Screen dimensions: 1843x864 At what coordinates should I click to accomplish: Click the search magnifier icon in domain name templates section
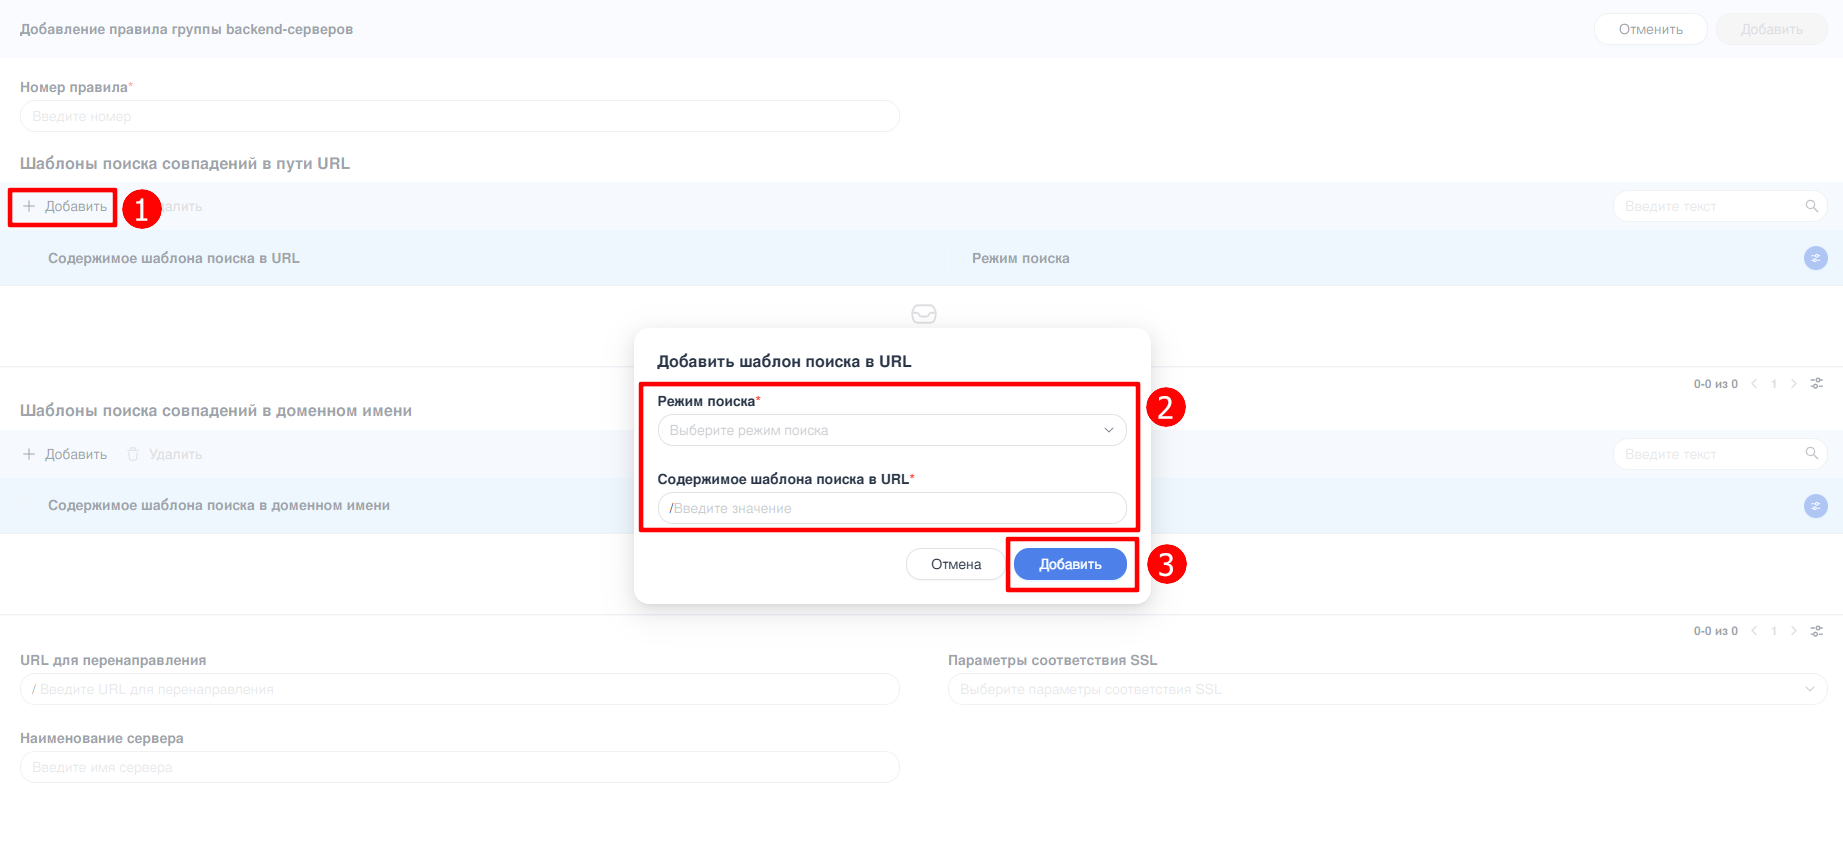pyautogui.click(x=1811, y=454)
